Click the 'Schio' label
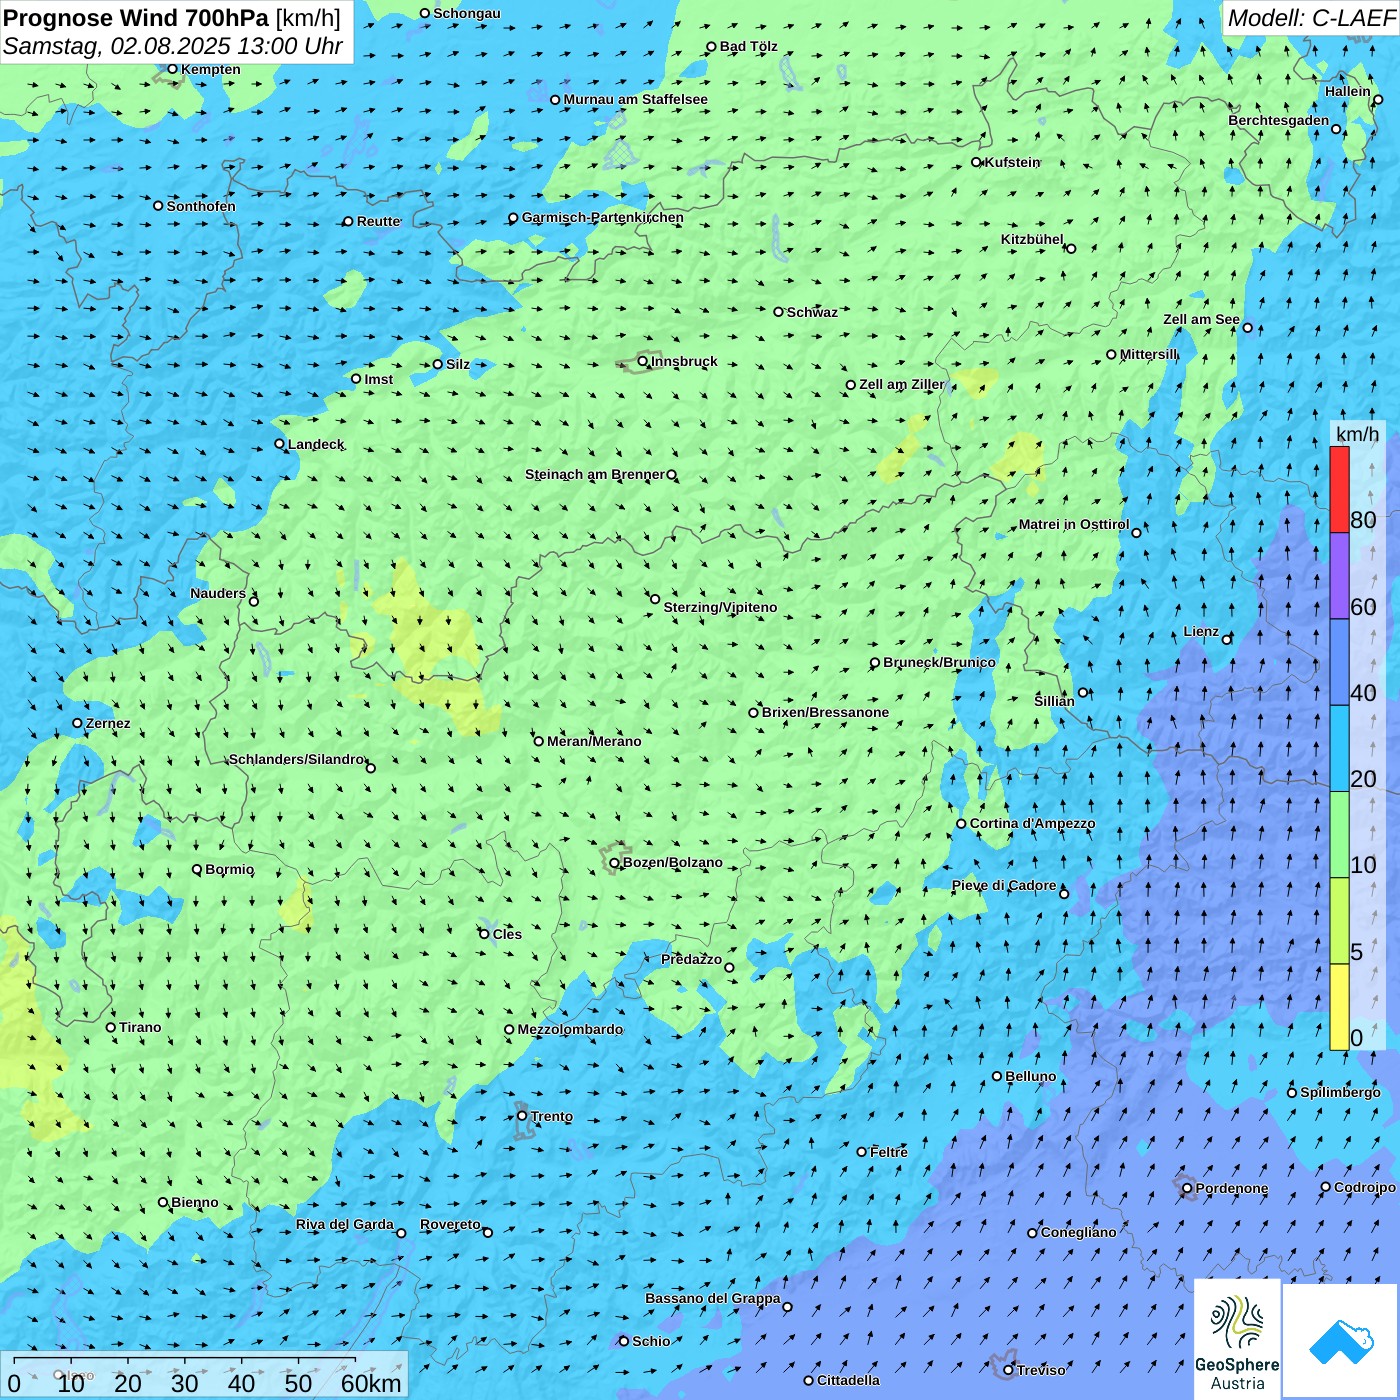 [651, 1341]
